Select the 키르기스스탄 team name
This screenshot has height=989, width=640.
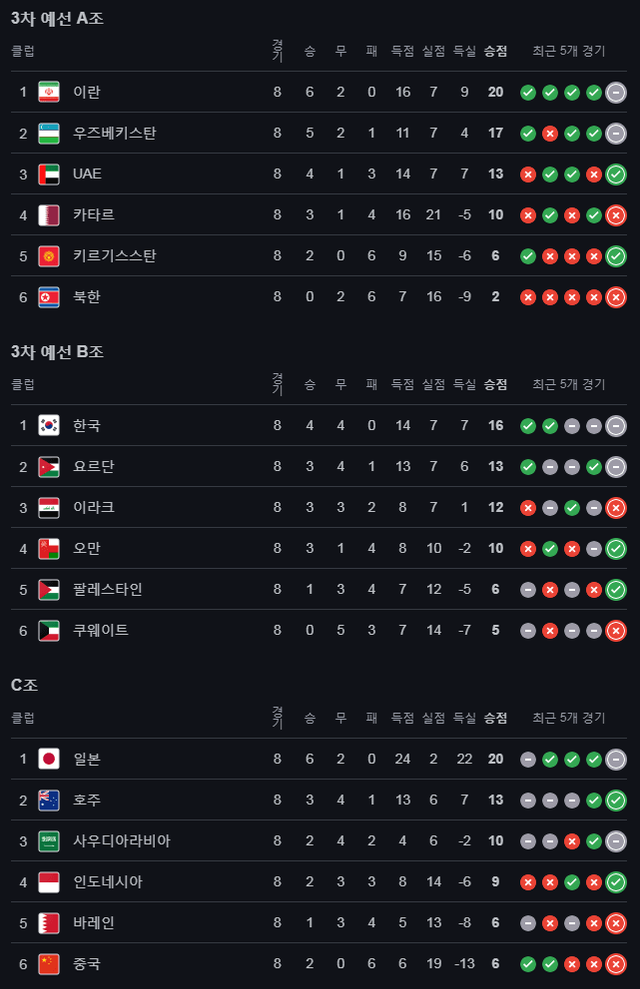(115, 256)
